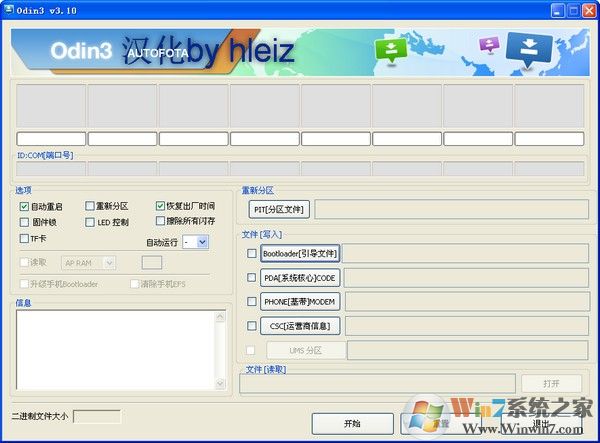Click the purple upload banner icon

coord(489,44)
